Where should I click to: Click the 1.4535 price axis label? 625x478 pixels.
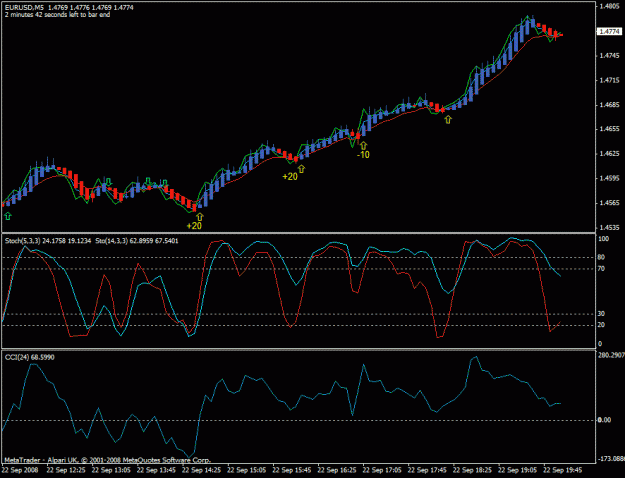pos(609,228)
